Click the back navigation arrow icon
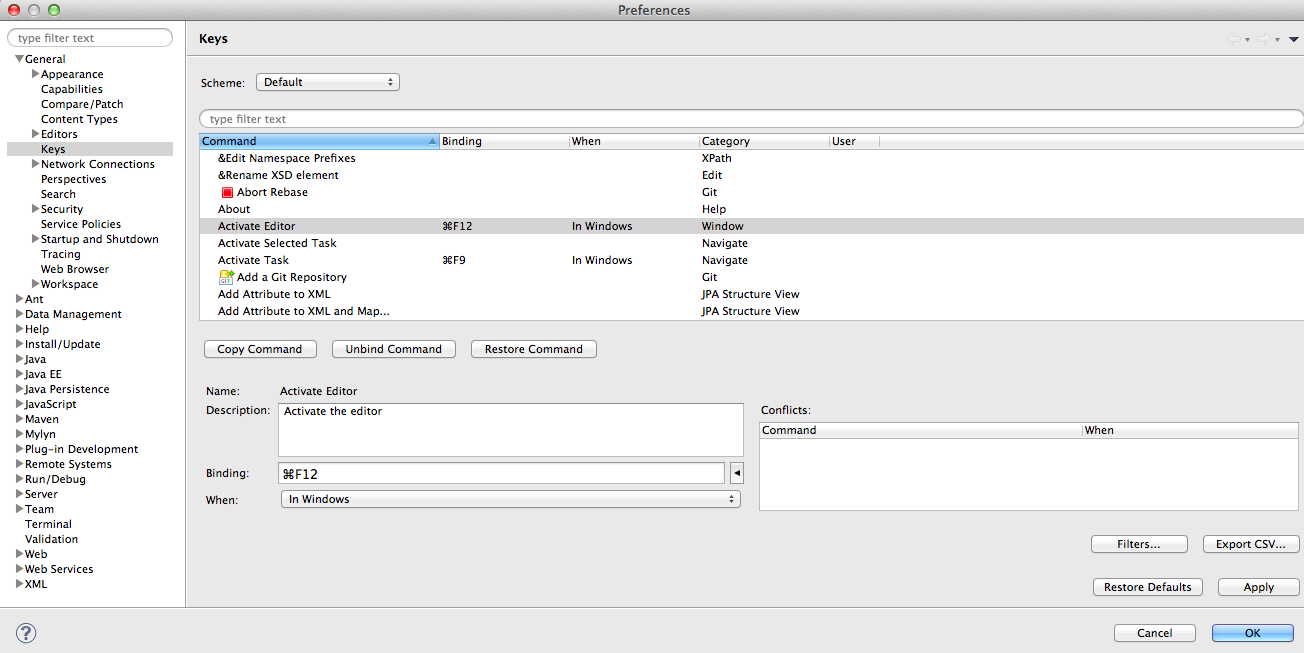This screenshot has height=653, width=1304. pos(1234,39)
